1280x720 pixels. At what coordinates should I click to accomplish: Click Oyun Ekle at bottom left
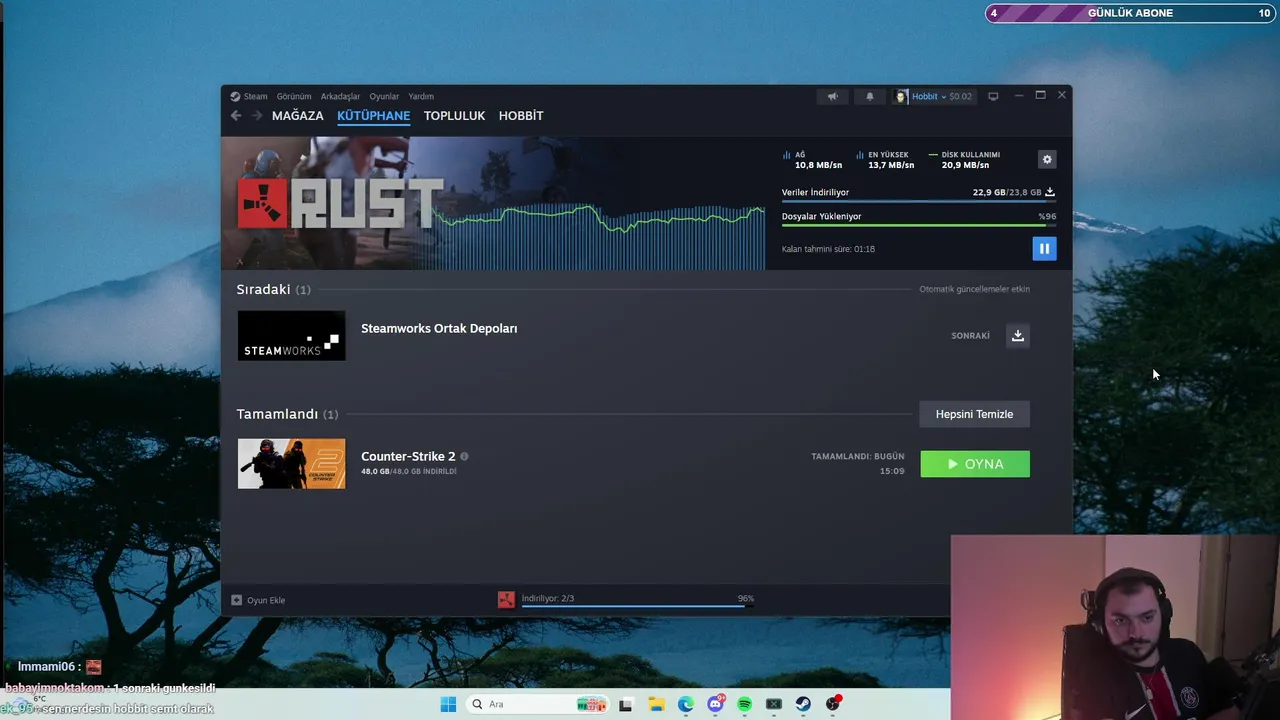coord(259,600)
